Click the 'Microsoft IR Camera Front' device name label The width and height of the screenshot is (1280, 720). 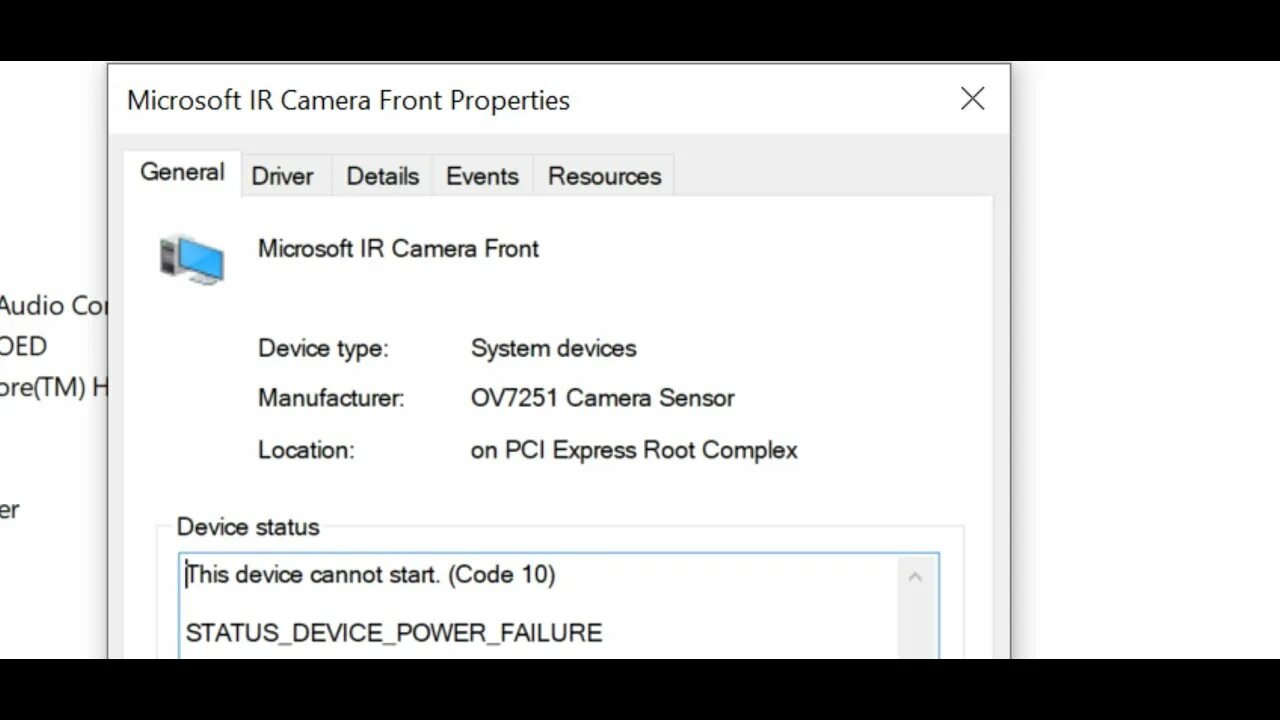[x=398, y=248]
